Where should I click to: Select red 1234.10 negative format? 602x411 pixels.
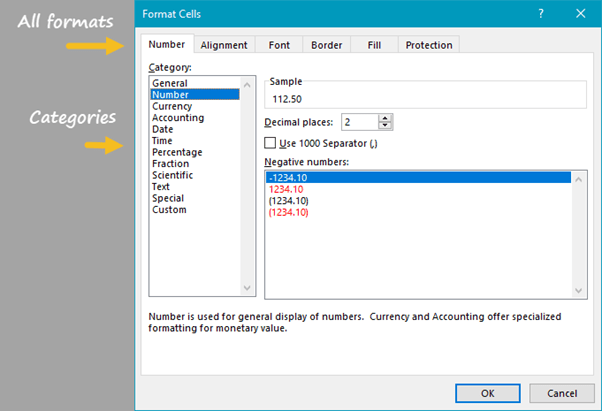coord(418,189)
